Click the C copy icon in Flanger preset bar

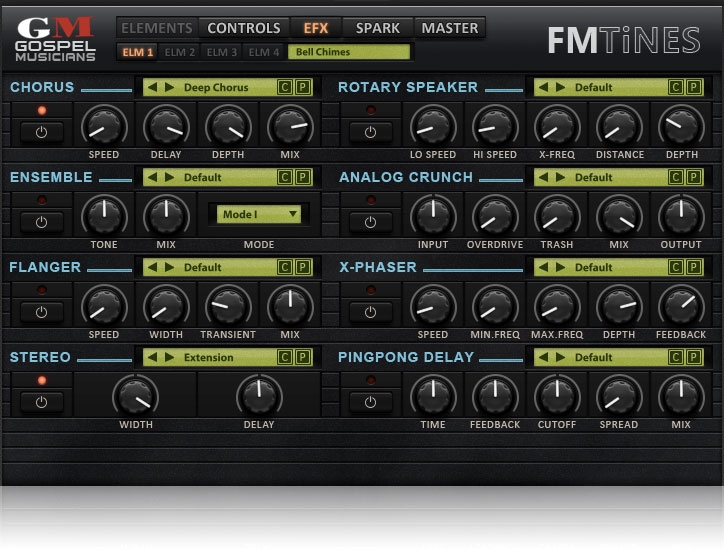(x=284, y=267)
